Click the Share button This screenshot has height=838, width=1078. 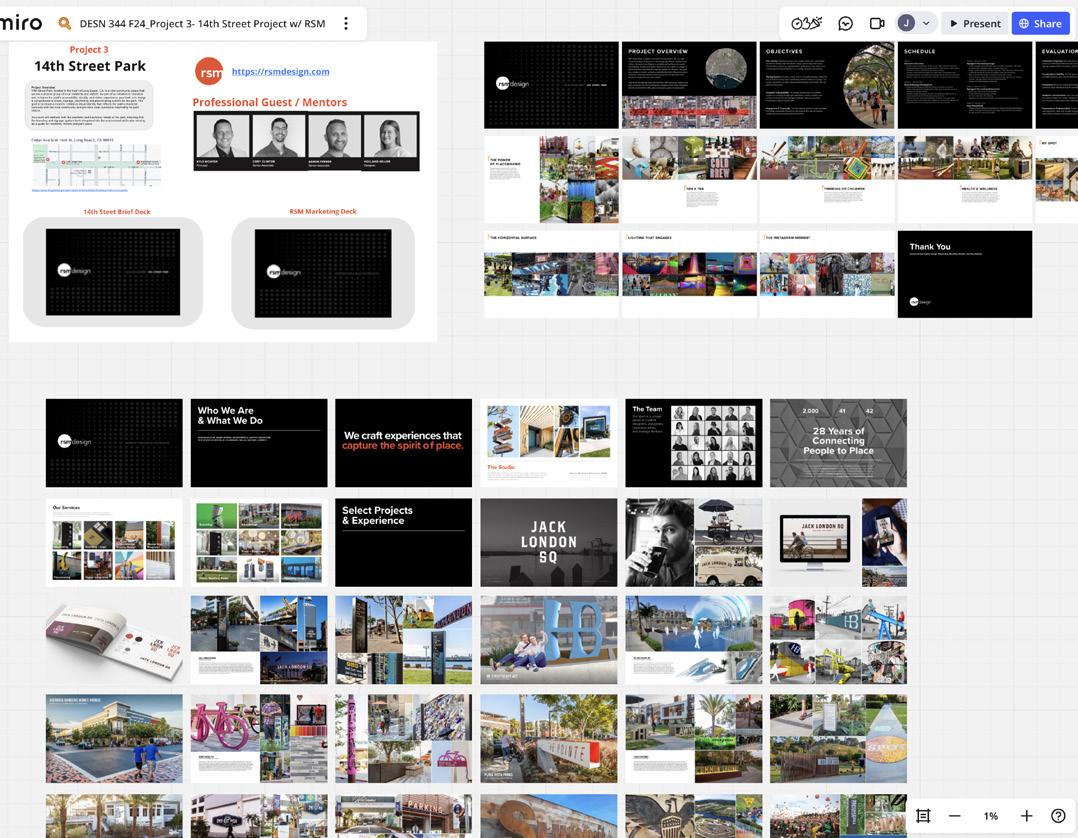(x=1040, y=23)
